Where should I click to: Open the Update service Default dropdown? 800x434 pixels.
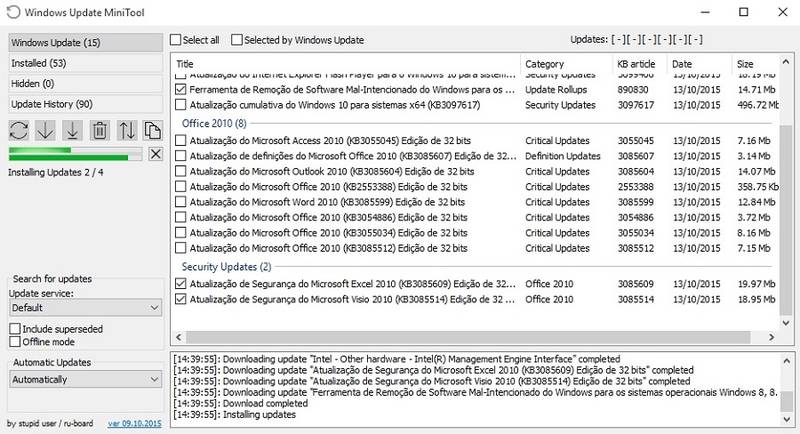86,308
